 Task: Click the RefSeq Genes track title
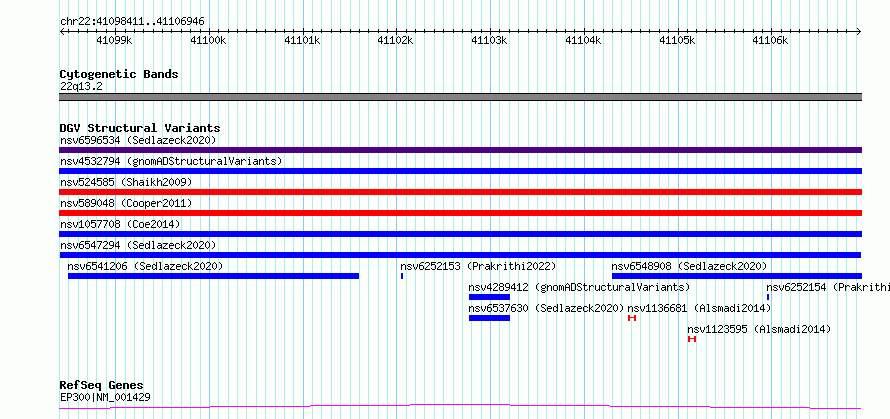point(102,386)
